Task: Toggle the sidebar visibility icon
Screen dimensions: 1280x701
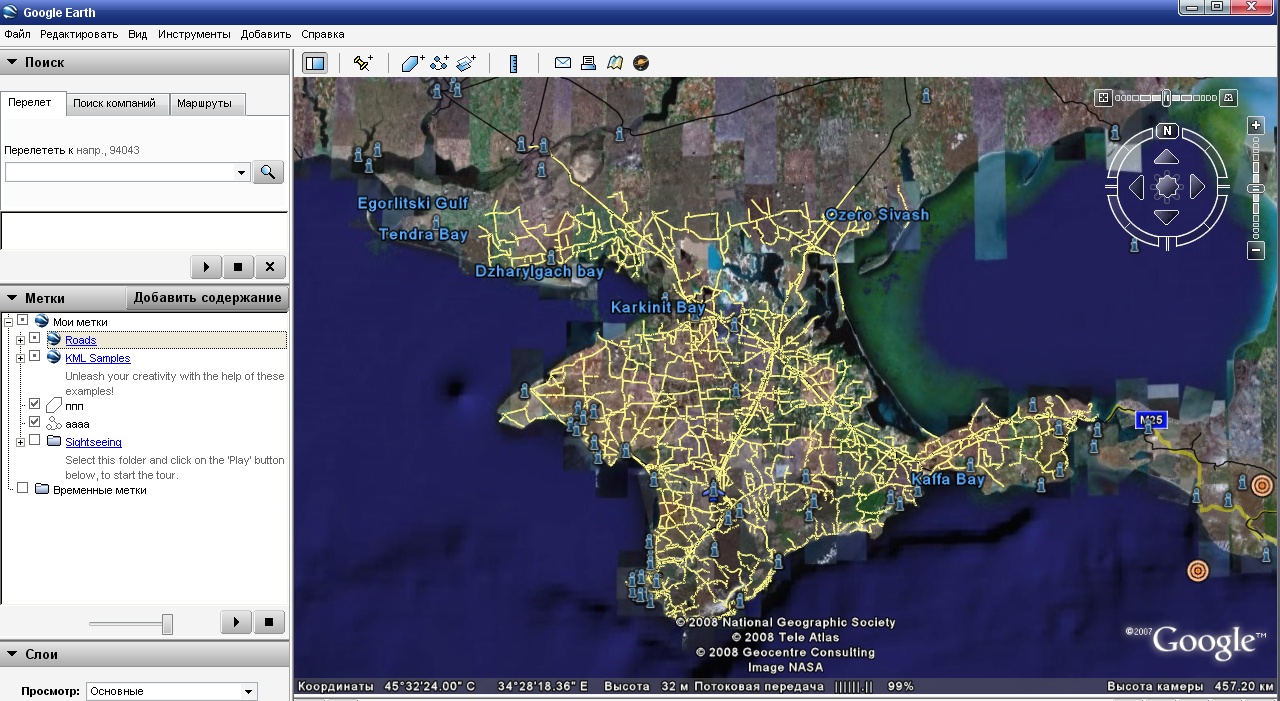Action: [314, 62]
